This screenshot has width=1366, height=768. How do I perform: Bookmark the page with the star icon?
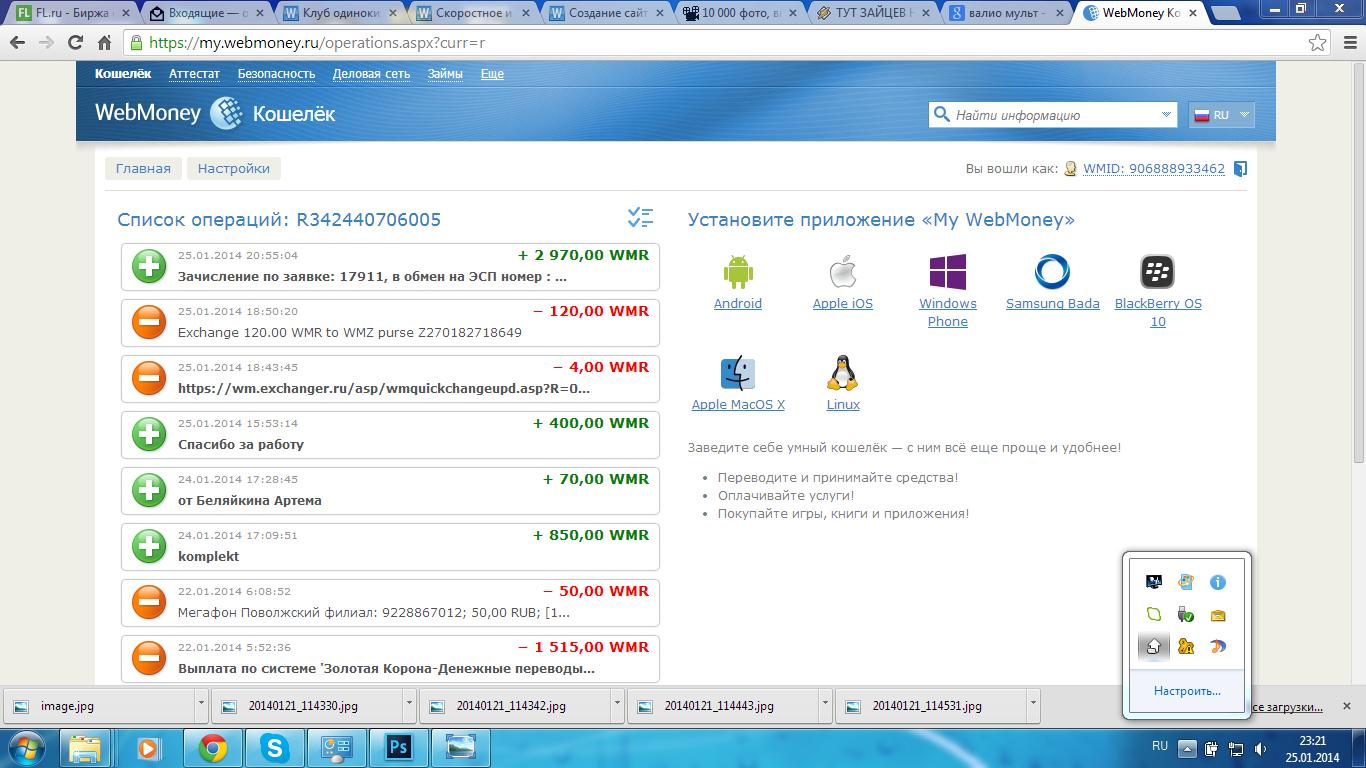[1318, 43]
